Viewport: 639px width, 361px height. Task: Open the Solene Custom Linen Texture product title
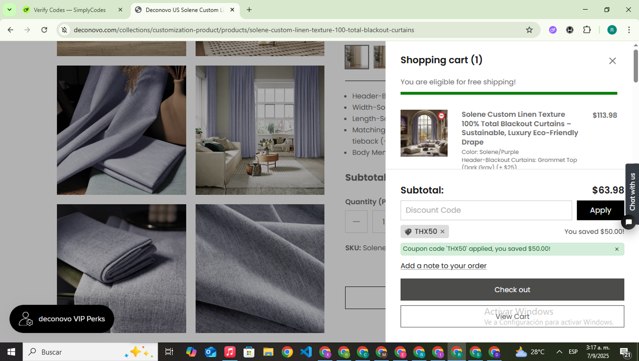pos(520,128)
